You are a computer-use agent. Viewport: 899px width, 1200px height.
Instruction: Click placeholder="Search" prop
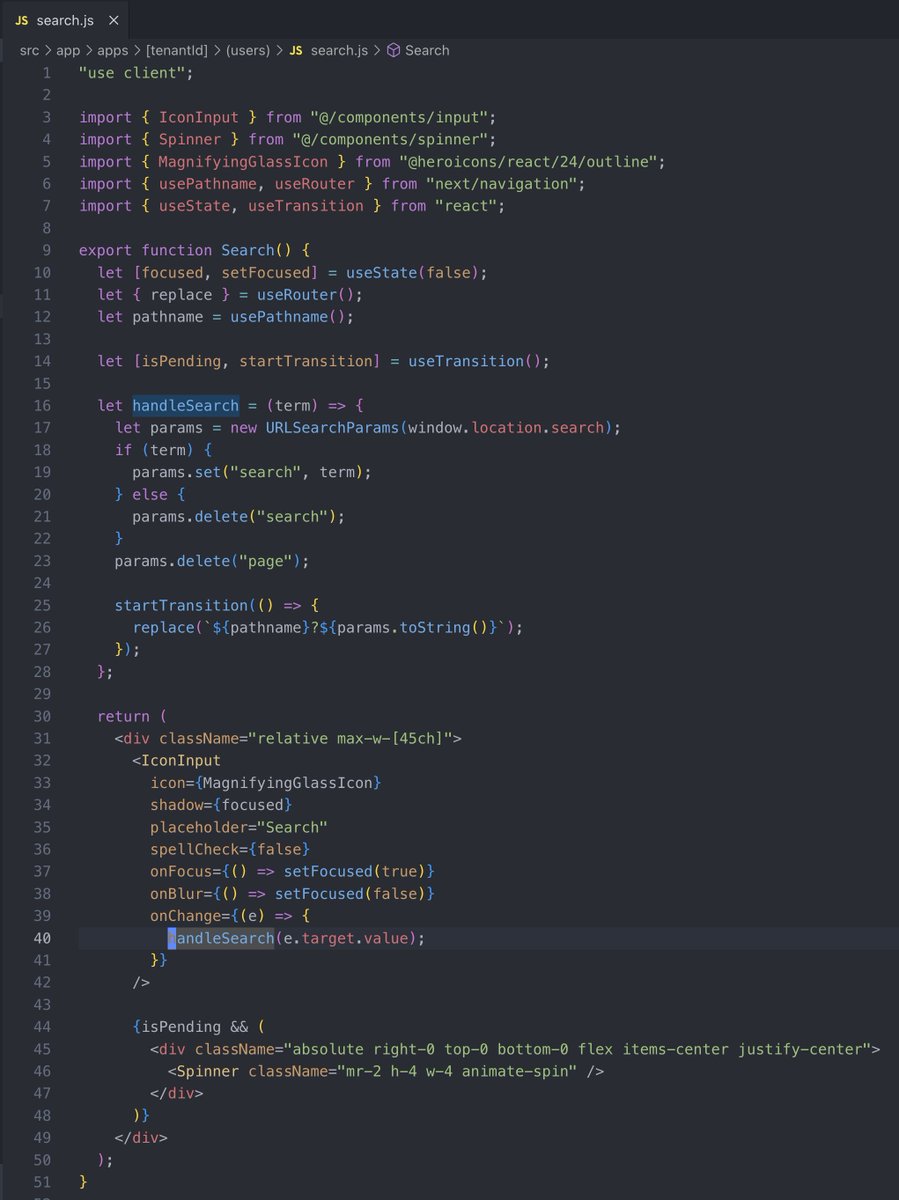click(x=239, y=827)
